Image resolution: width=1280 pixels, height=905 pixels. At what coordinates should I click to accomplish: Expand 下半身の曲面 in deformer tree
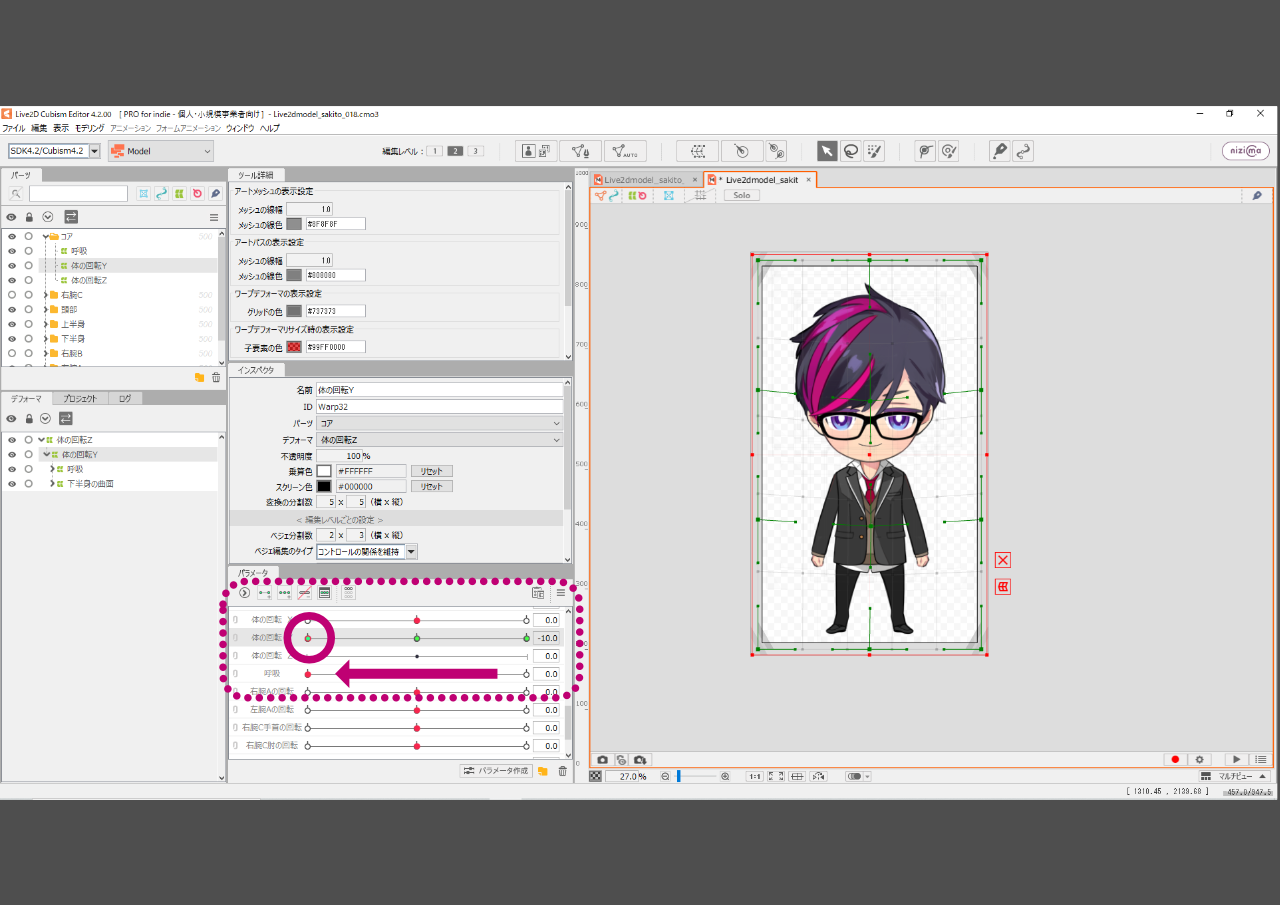pyautogui.click(x=52, y=484)
